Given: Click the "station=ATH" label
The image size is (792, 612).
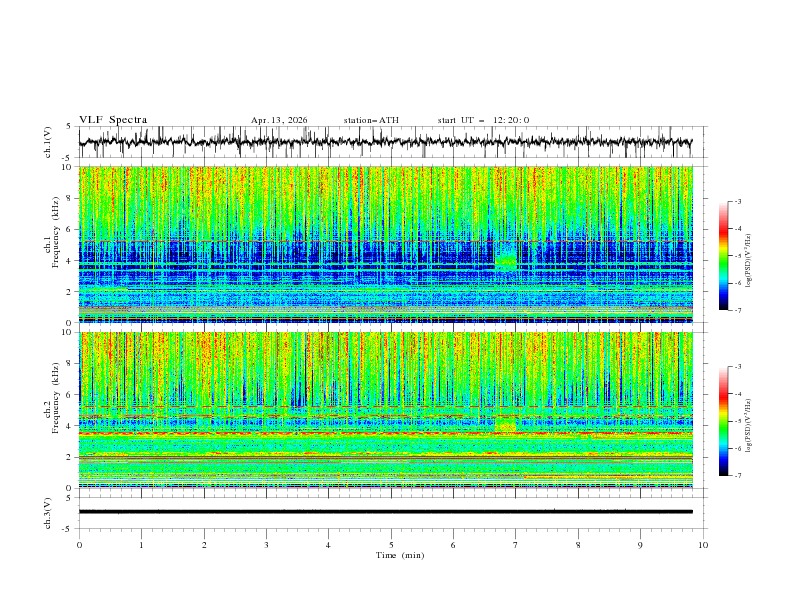Looking at the screenshot, I should (371, 120).
